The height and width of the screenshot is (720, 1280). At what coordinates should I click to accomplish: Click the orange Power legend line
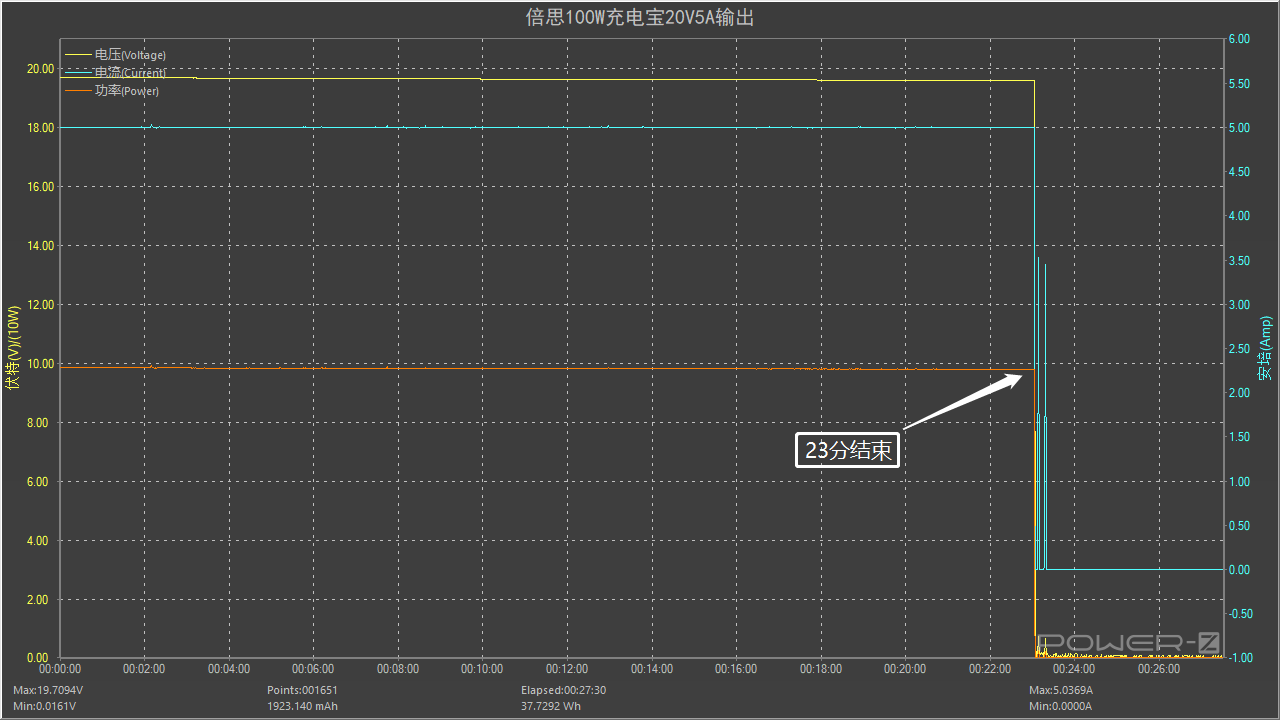pos(78,91)
